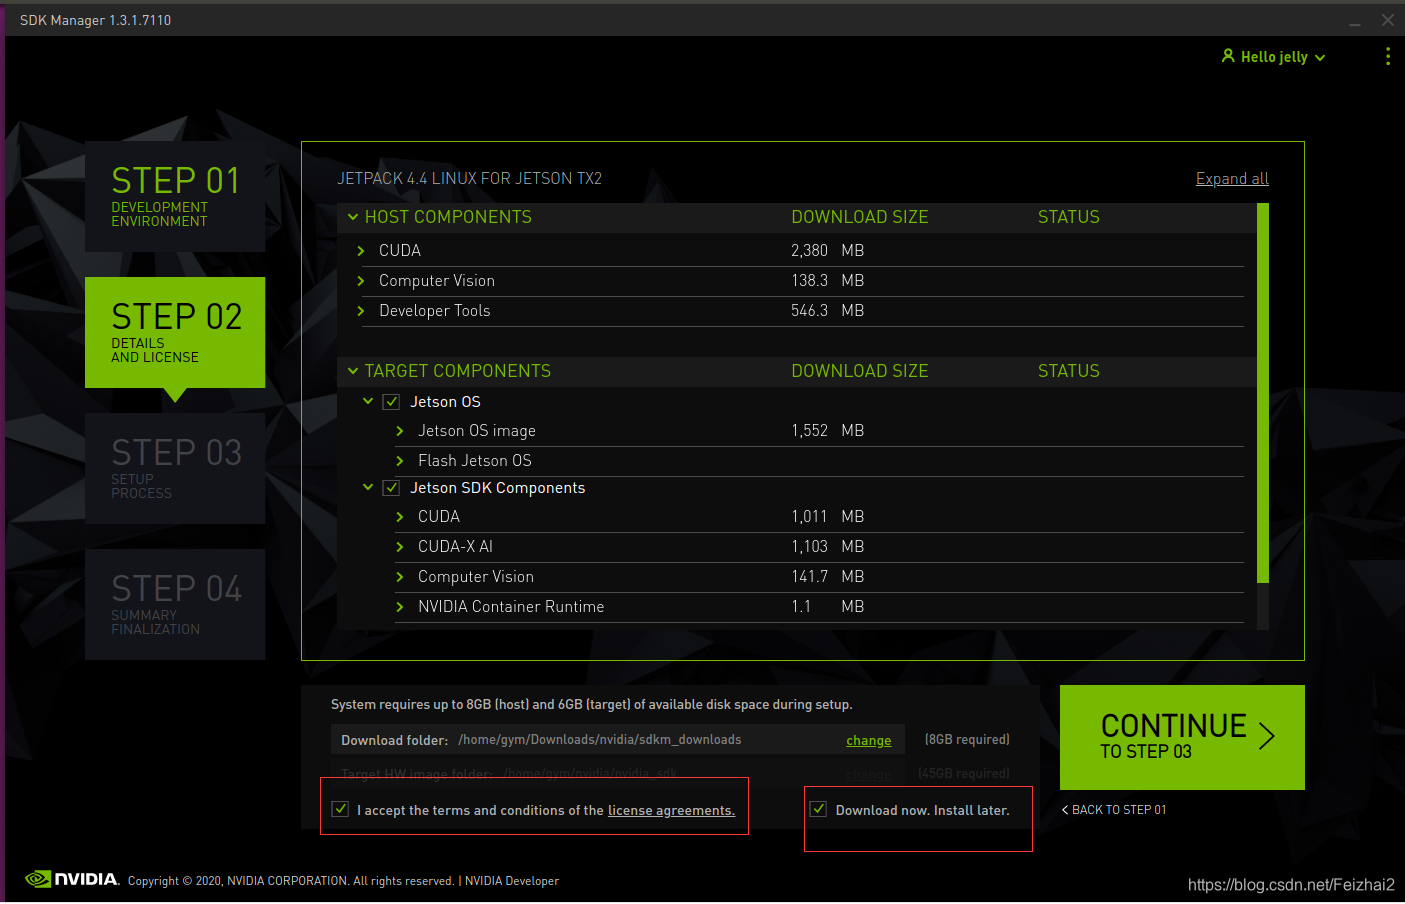
Task: Expand Developer Tools row
Action: (x=361, y=311)
